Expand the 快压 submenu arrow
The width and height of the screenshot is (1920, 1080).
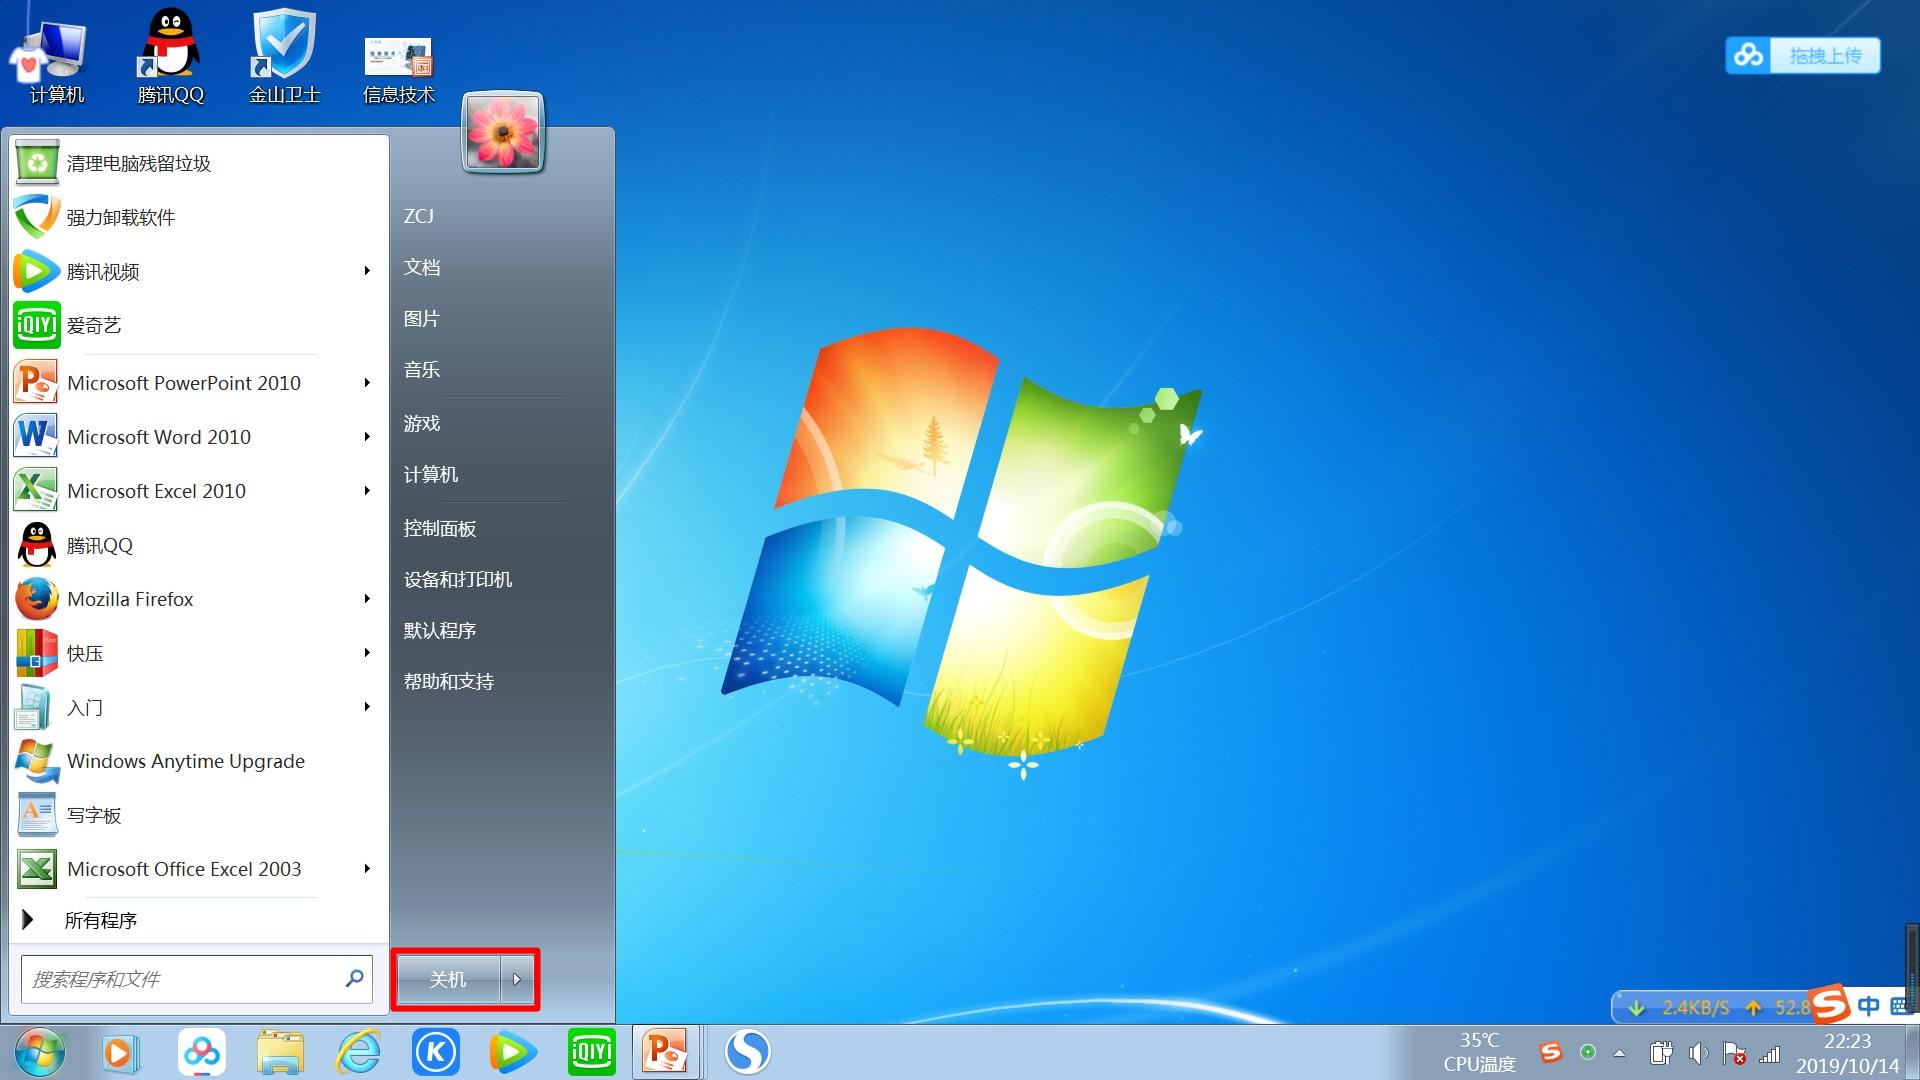tap(368, 653)
